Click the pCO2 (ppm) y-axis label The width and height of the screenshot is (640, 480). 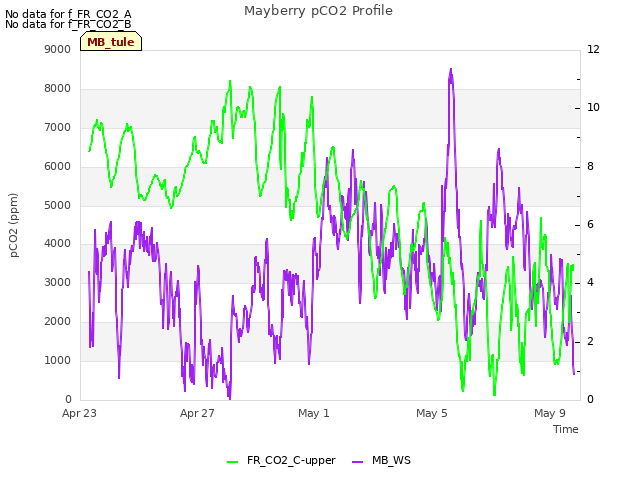click(x=14, y=225)
